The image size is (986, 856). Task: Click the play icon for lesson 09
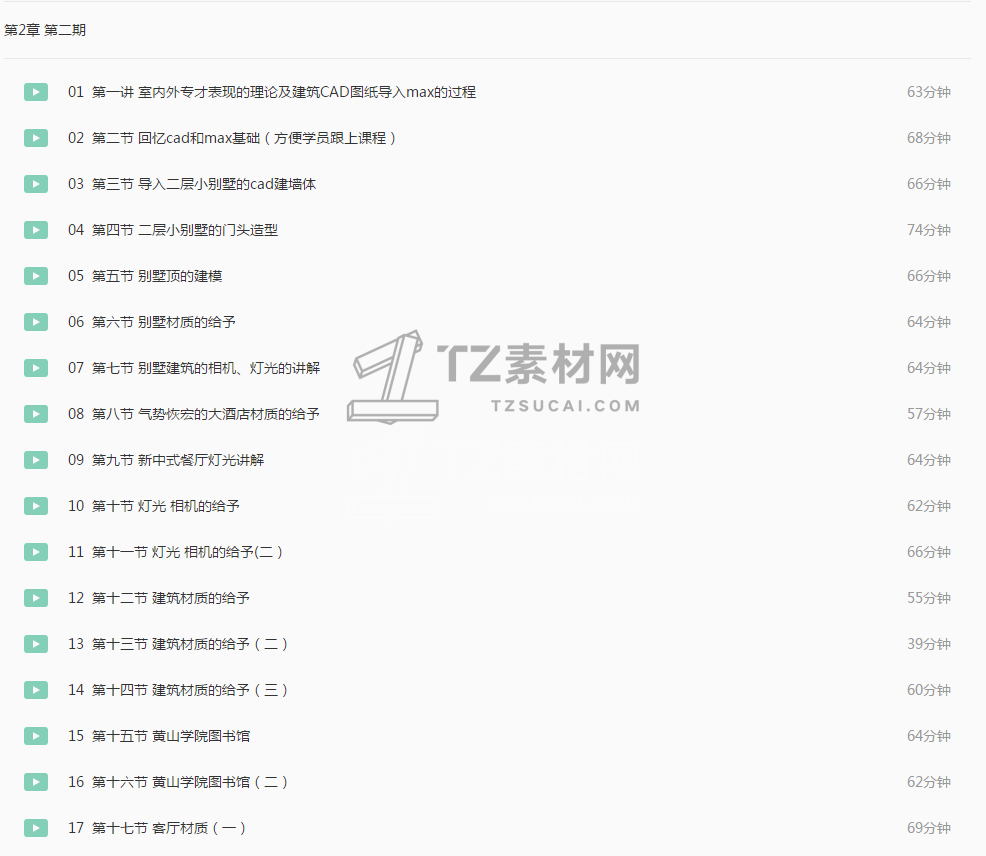36,460
